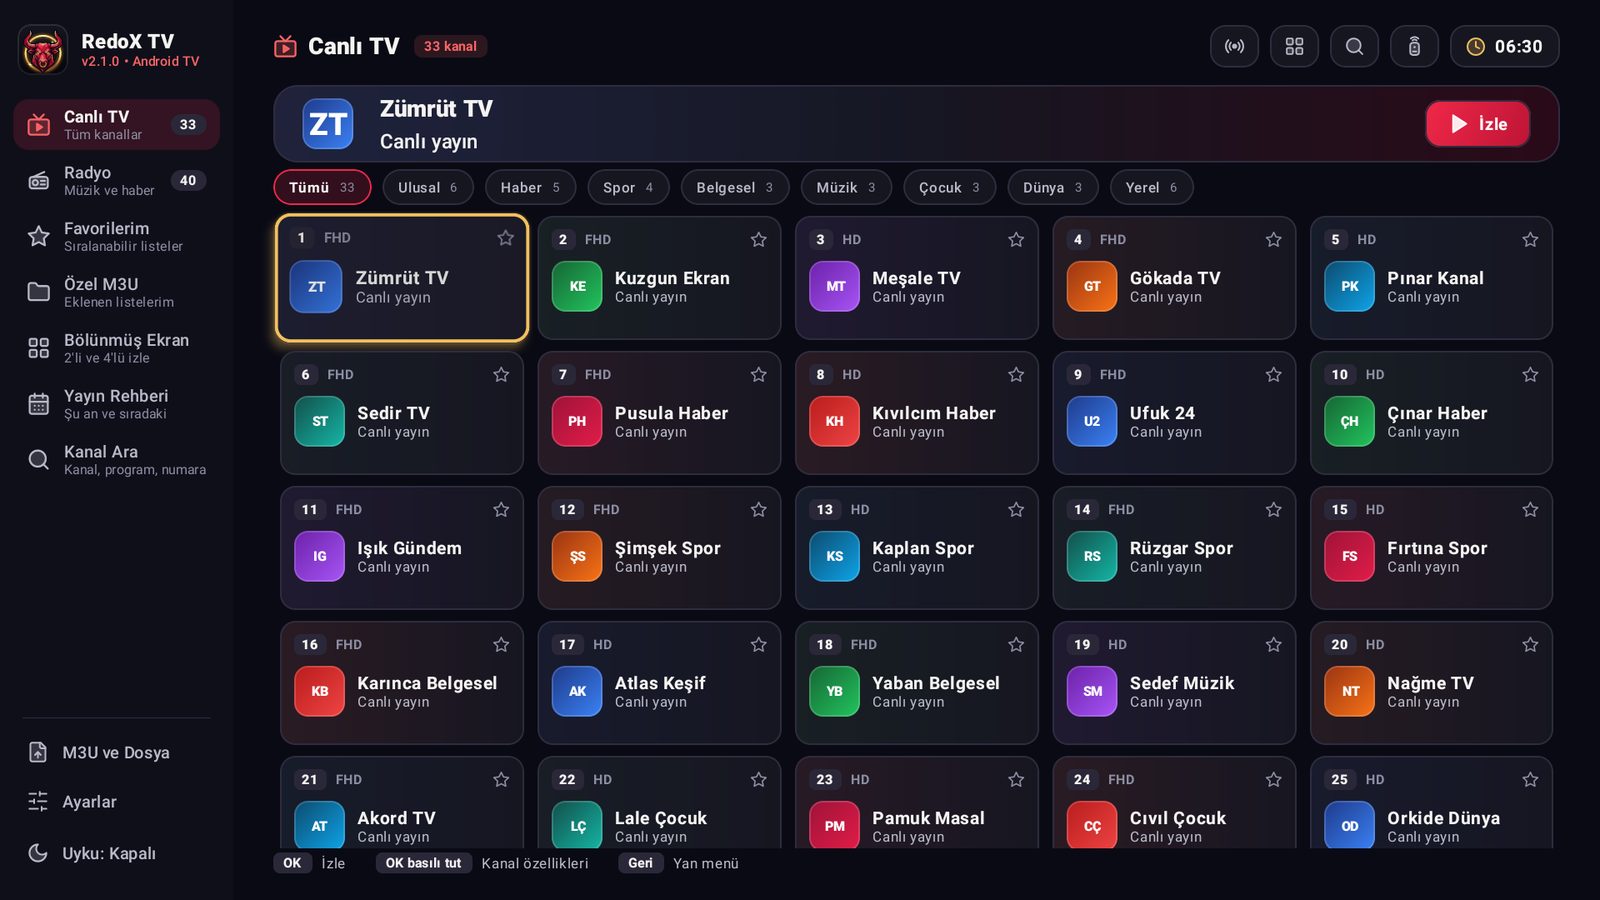Click the NT icon of Nağme TV
The width and height of the screenshot is (1600, 900).
[x=1350, y=691]
